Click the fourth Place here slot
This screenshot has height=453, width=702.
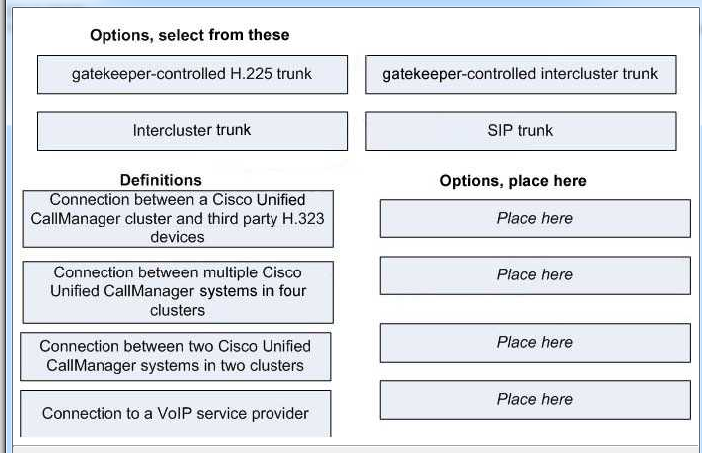[535, 400]
